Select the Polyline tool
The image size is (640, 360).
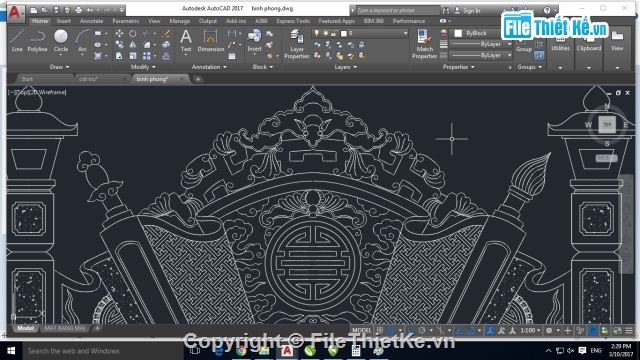tap(37, 40)
